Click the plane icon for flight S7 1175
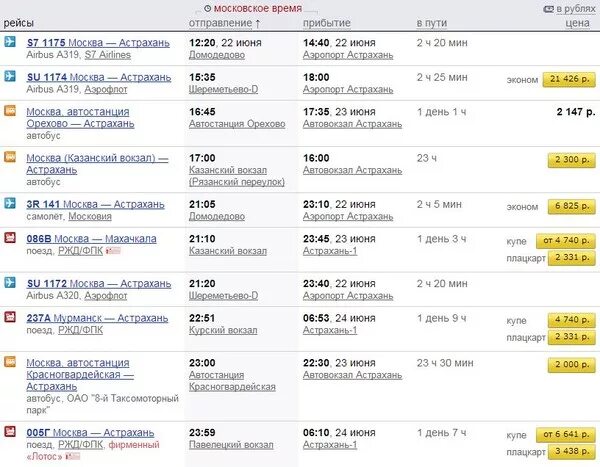The width and height of the screenshot is (600, 467). point(10,41)
